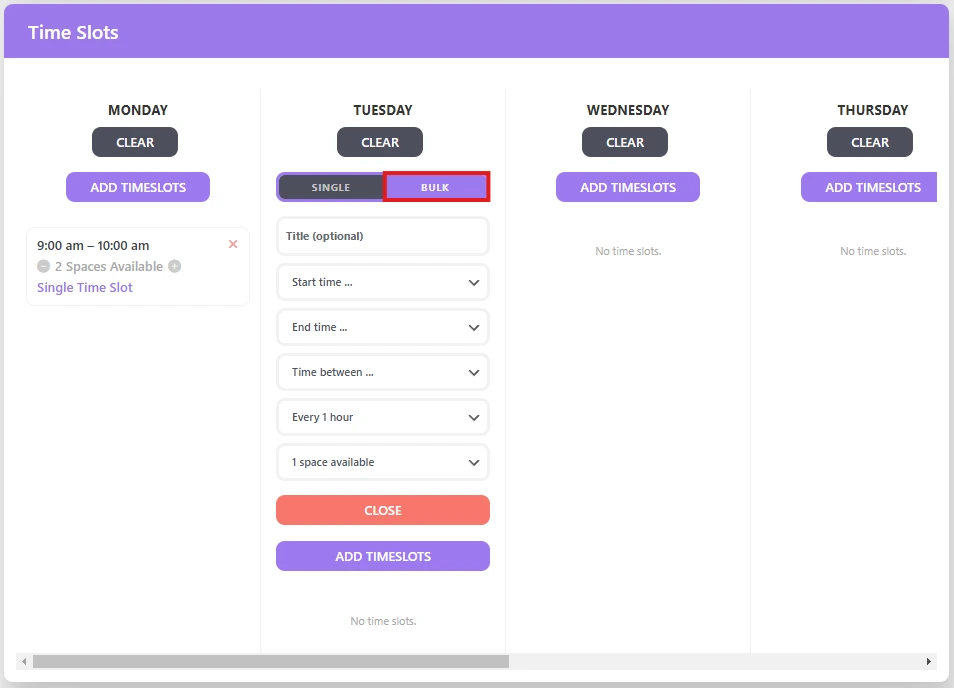
Task: Clear Tuesday's time slots
Action: click(x=380, y=142)
